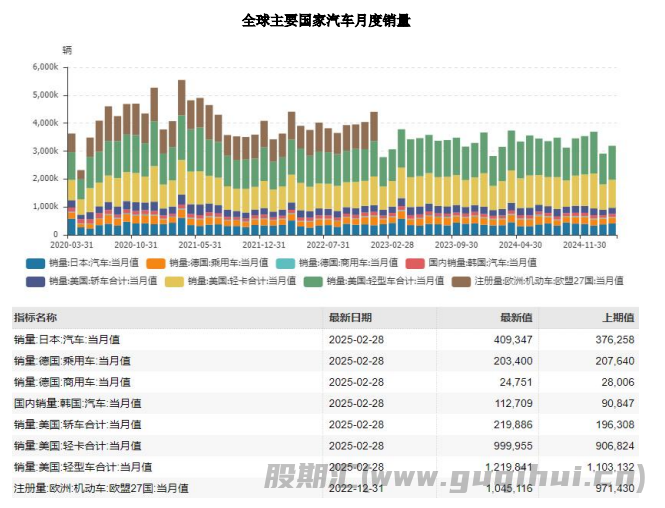Click the teal Germany commercial vehicle legend swatch
The height and width of the screenshot is (508, 665).
[289, 263]
